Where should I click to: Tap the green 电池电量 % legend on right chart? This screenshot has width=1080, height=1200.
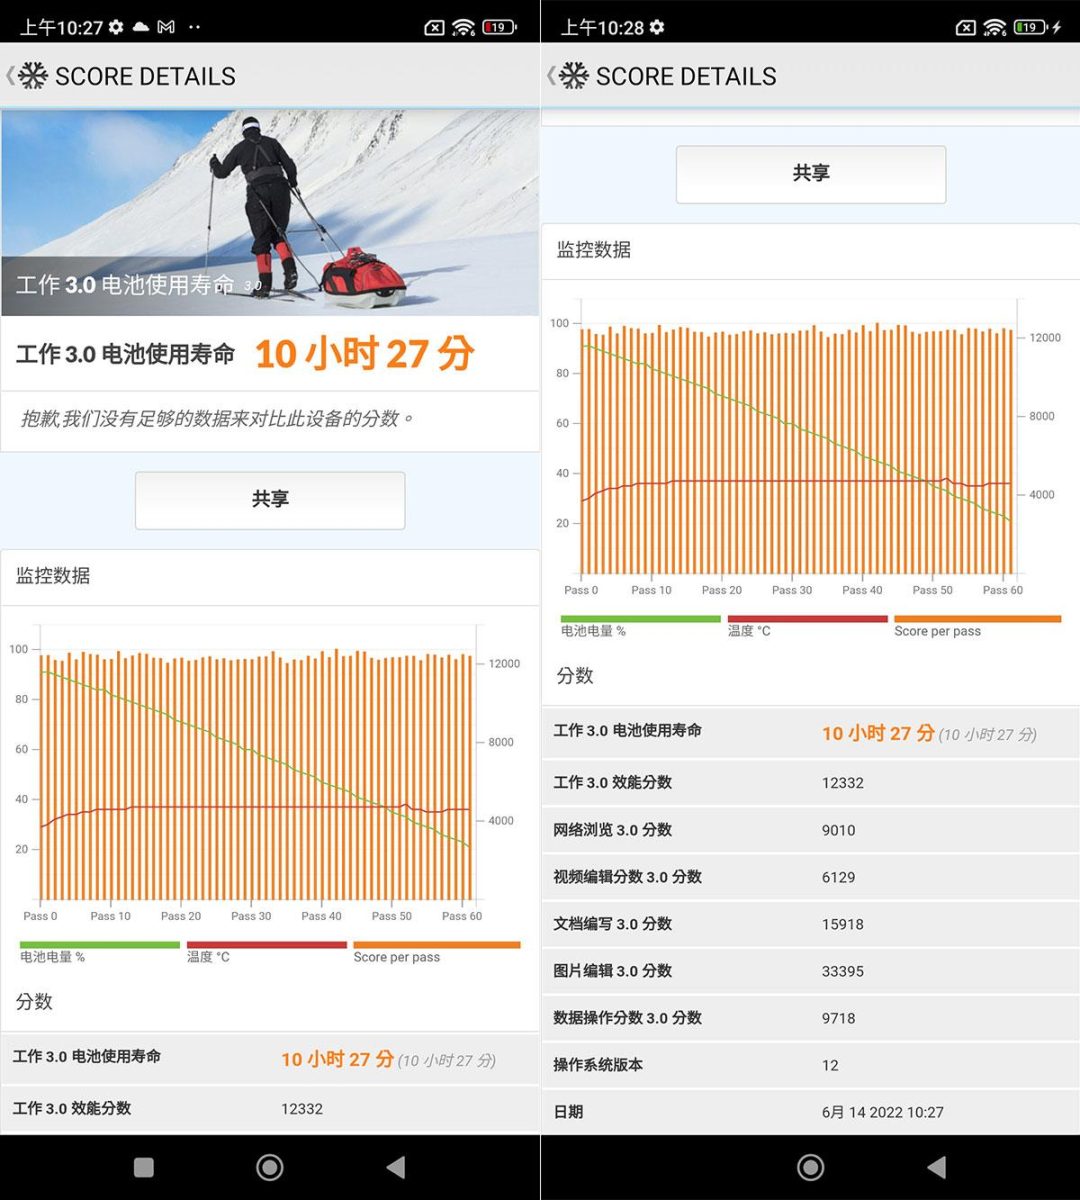[640, 625]
